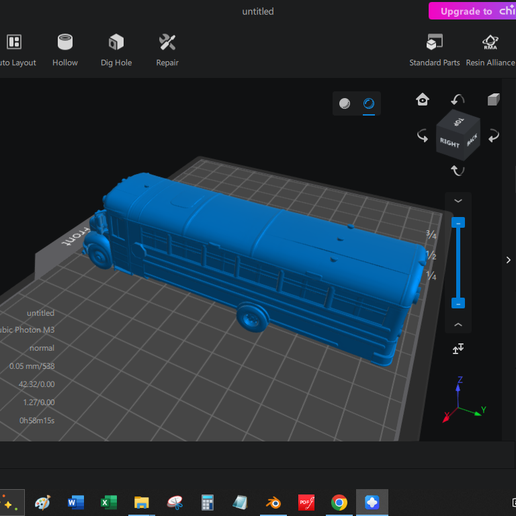Open Google Chrome from taskbar

click(339, 502)
